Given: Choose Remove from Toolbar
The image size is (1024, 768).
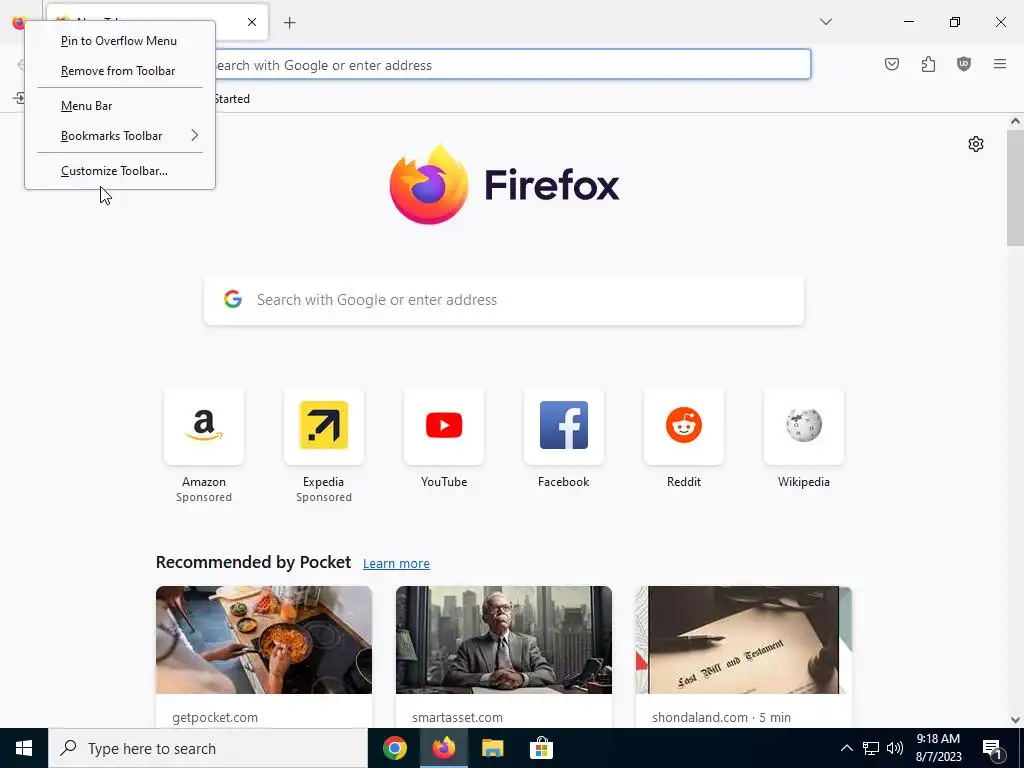Looking at the screenshot, I should click(x=120, y=71).
